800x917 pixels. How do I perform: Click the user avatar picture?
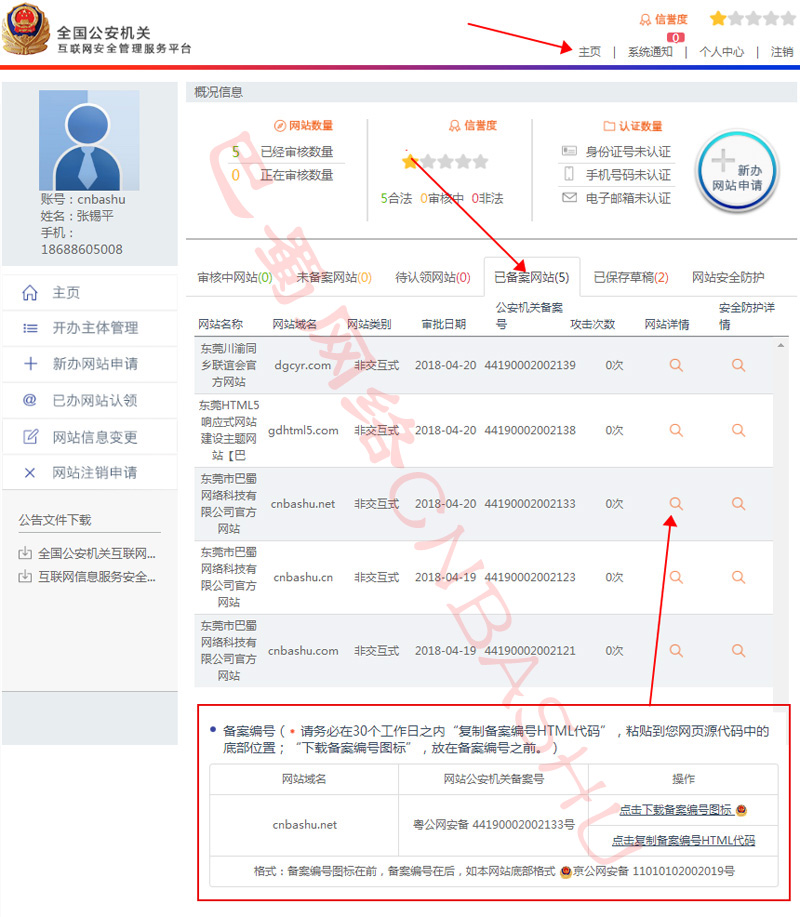click(x=88, y=140)
